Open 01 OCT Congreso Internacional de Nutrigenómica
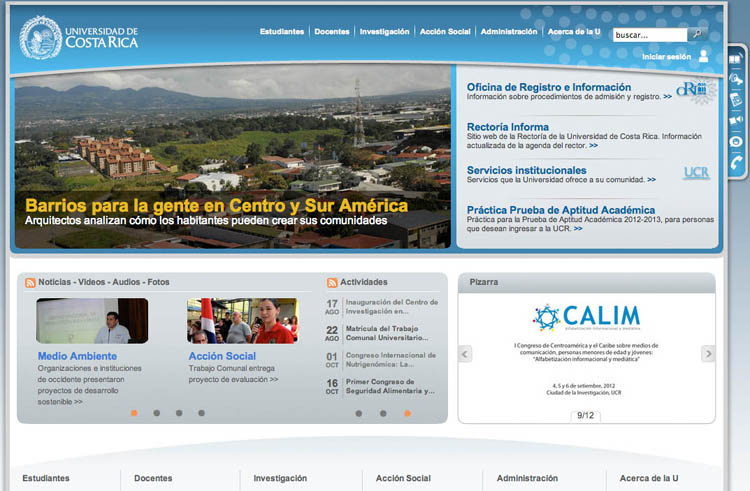The width and height of the screenshot is (750, 491). 381,360
